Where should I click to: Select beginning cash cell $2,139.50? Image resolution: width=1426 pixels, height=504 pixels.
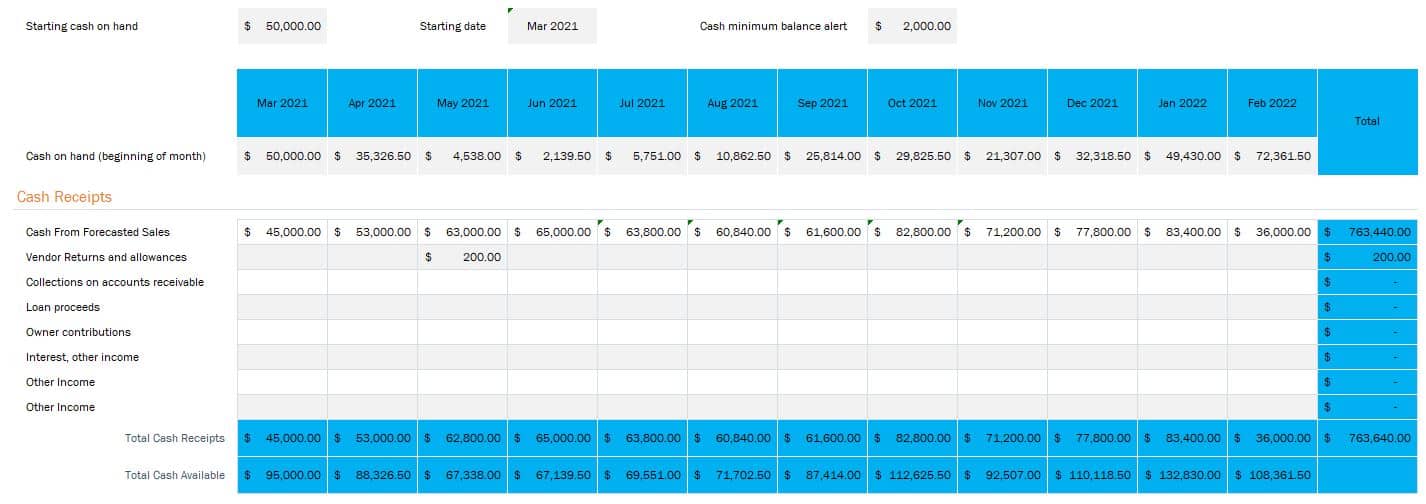pyautogui.click(x=552, y=156)
